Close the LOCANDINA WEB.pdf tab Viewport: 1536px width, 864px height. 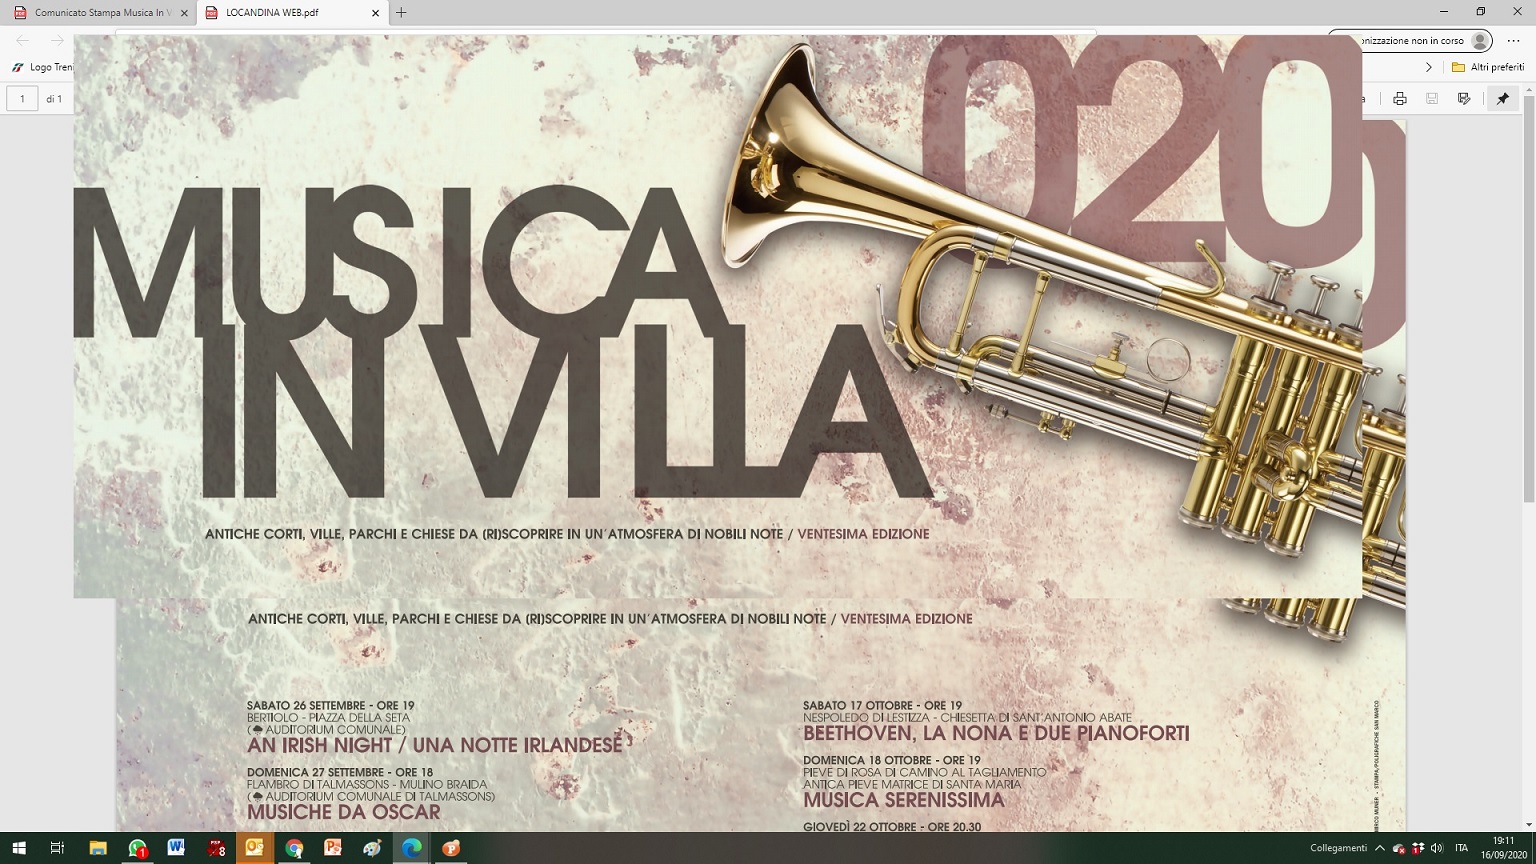click(x=376, y=13)
